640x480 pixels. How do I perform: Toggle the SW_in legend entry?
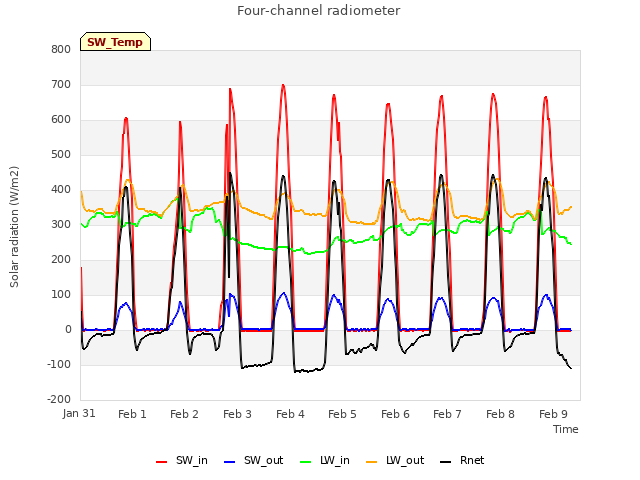[182, 460]
